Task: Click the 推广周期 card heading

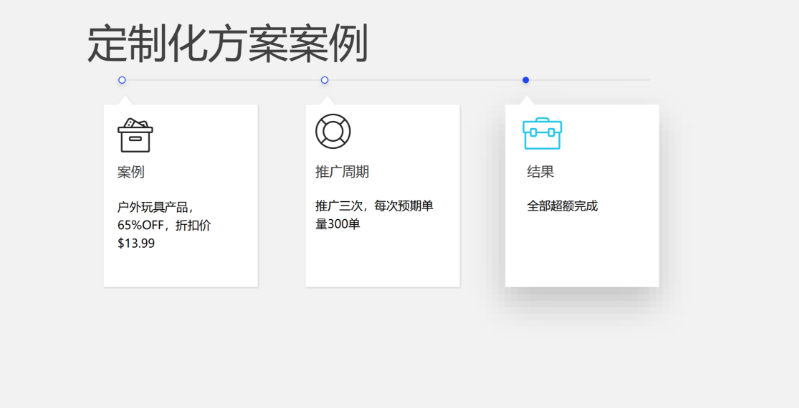Action: pyautogui.click(x=342, y=172)
